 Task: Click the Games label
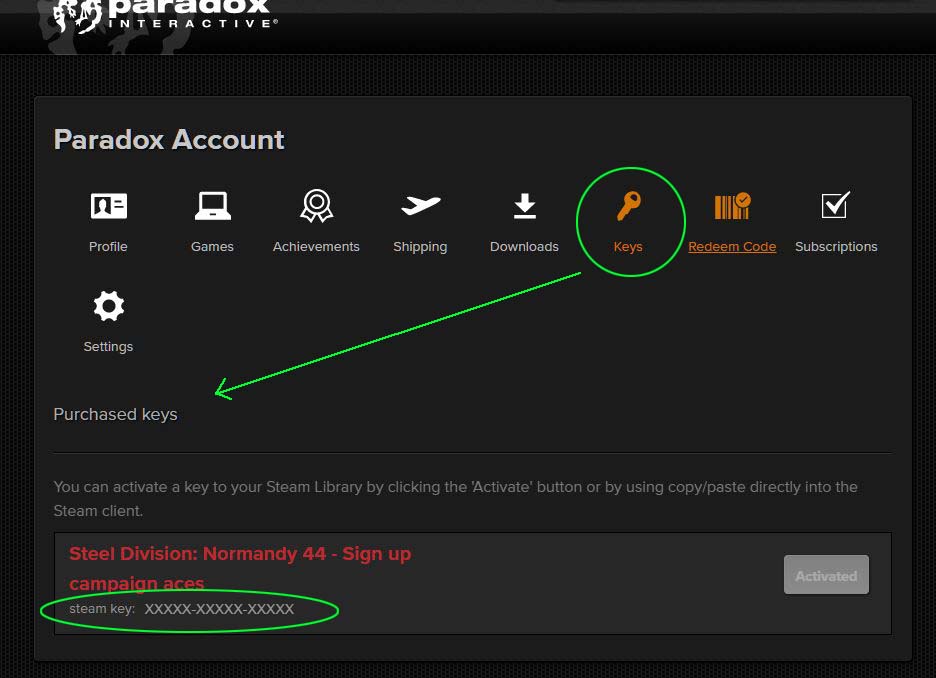coord(213,246)
